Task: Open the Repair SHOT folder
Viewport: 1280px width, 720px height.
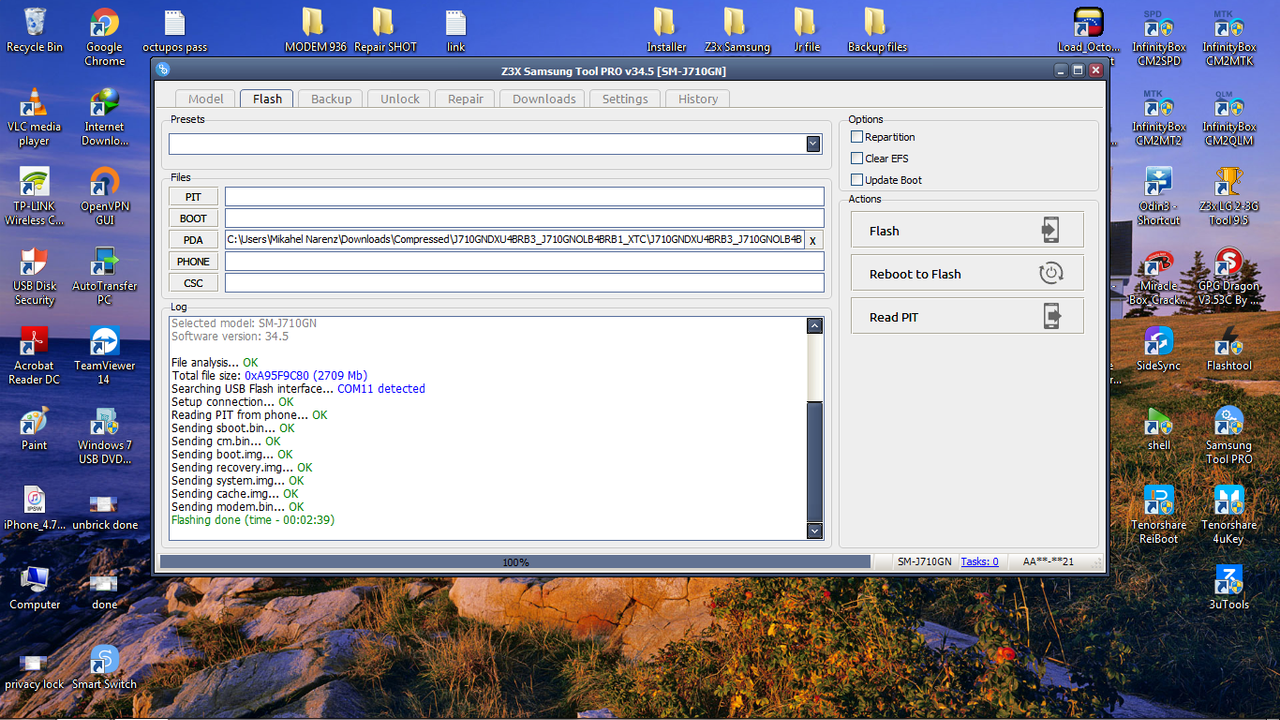Action: (x=384, y=30)
